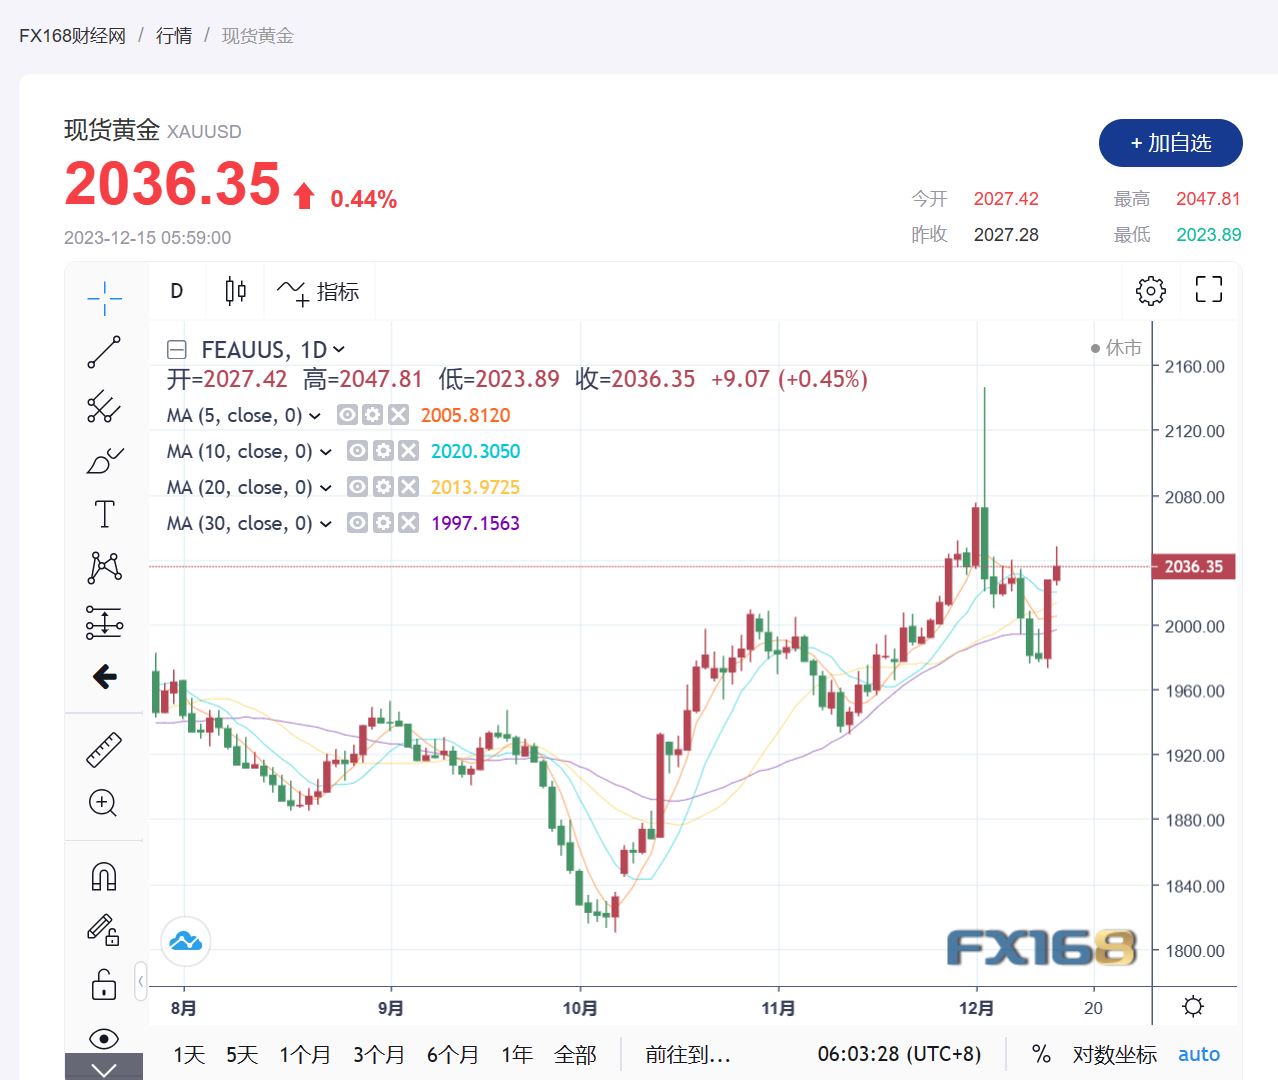Select the trend line drawing tool
The image size is (1278, 1080).
pos(104,352)
